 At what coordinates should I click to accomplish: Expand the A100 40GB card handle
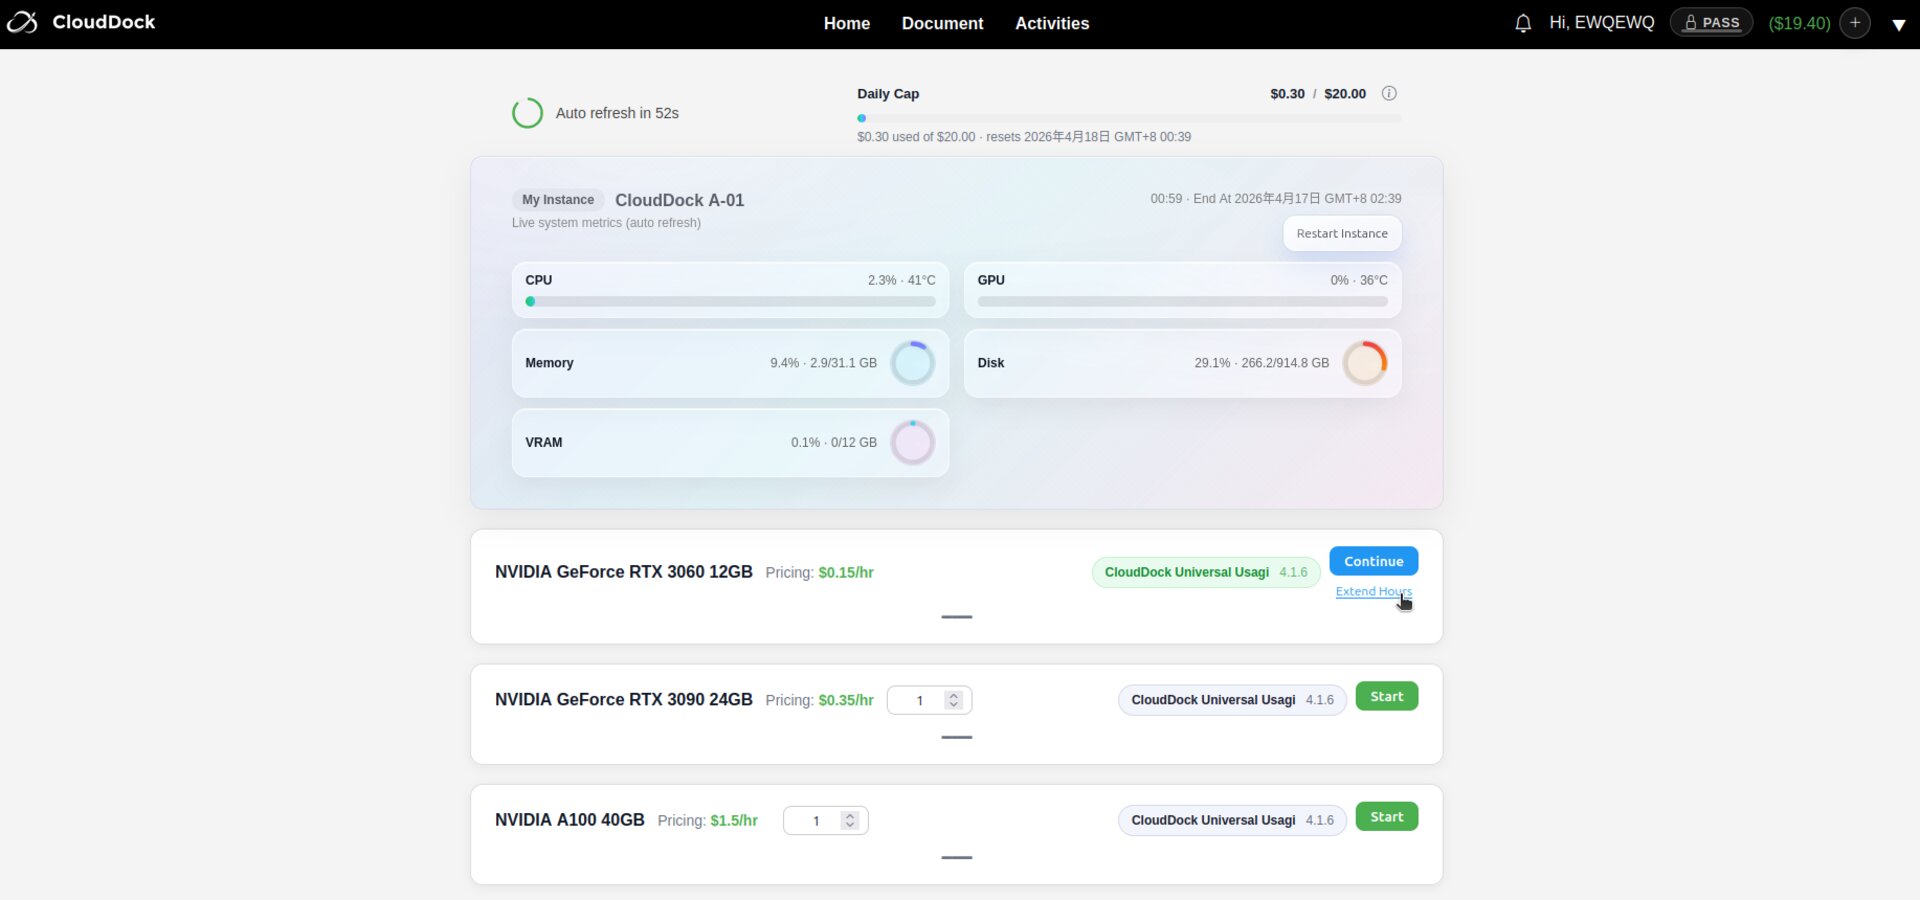click(956, 857)
